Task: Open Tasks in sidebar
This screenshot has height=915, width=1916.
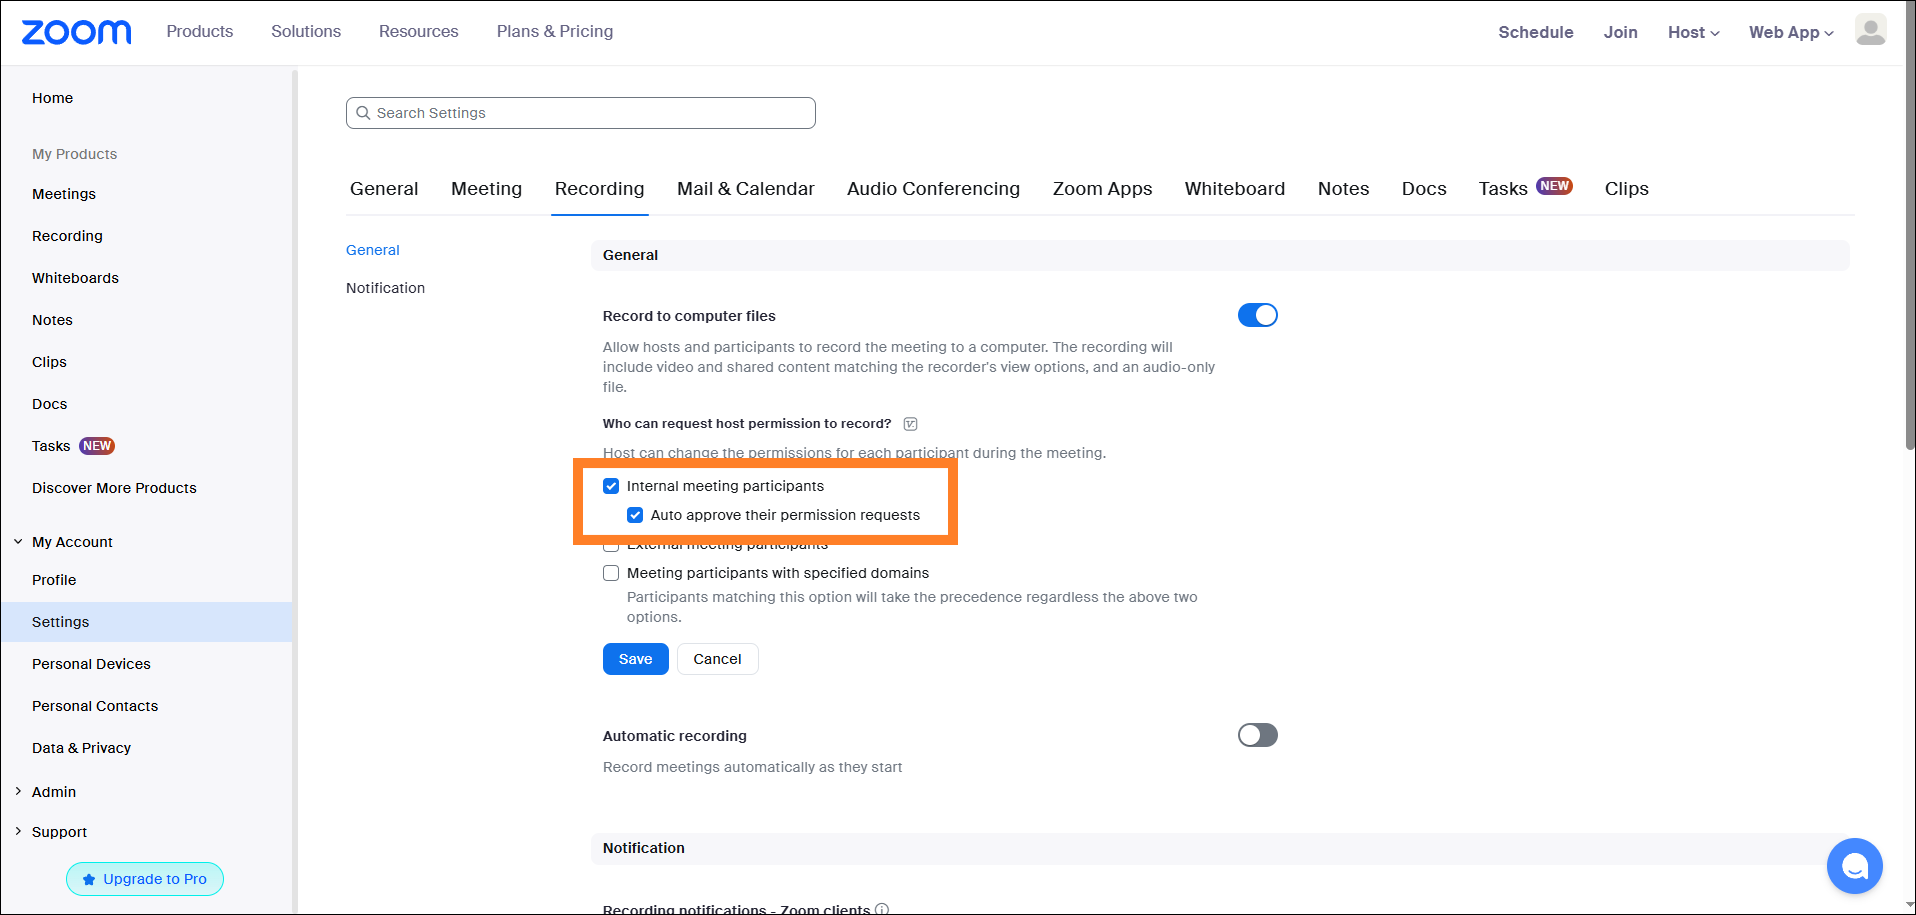Action: [51, 446]
